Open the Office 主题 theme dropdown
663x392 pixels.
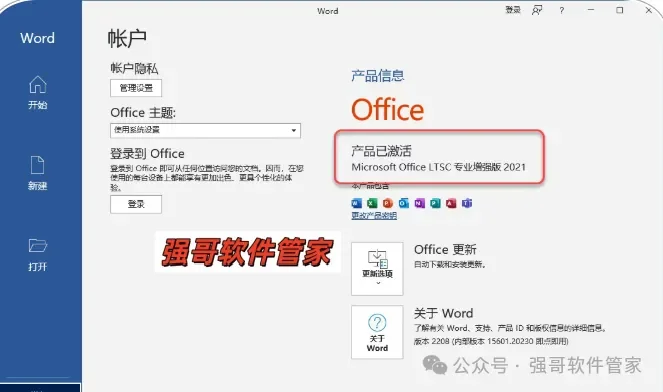205,130
